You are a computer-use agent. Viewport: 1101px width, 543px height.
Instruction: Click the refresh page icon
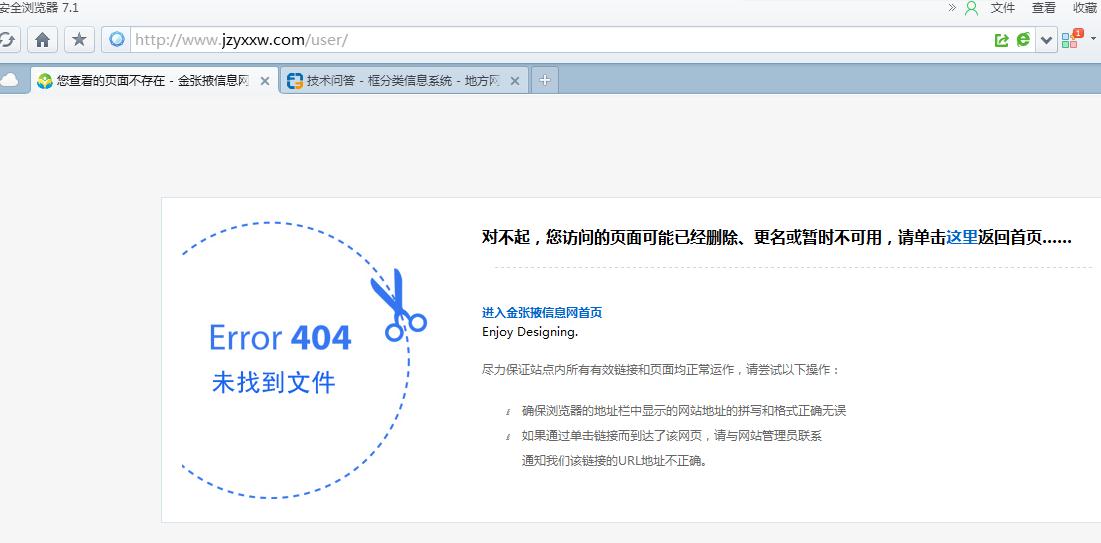(8, 40)
